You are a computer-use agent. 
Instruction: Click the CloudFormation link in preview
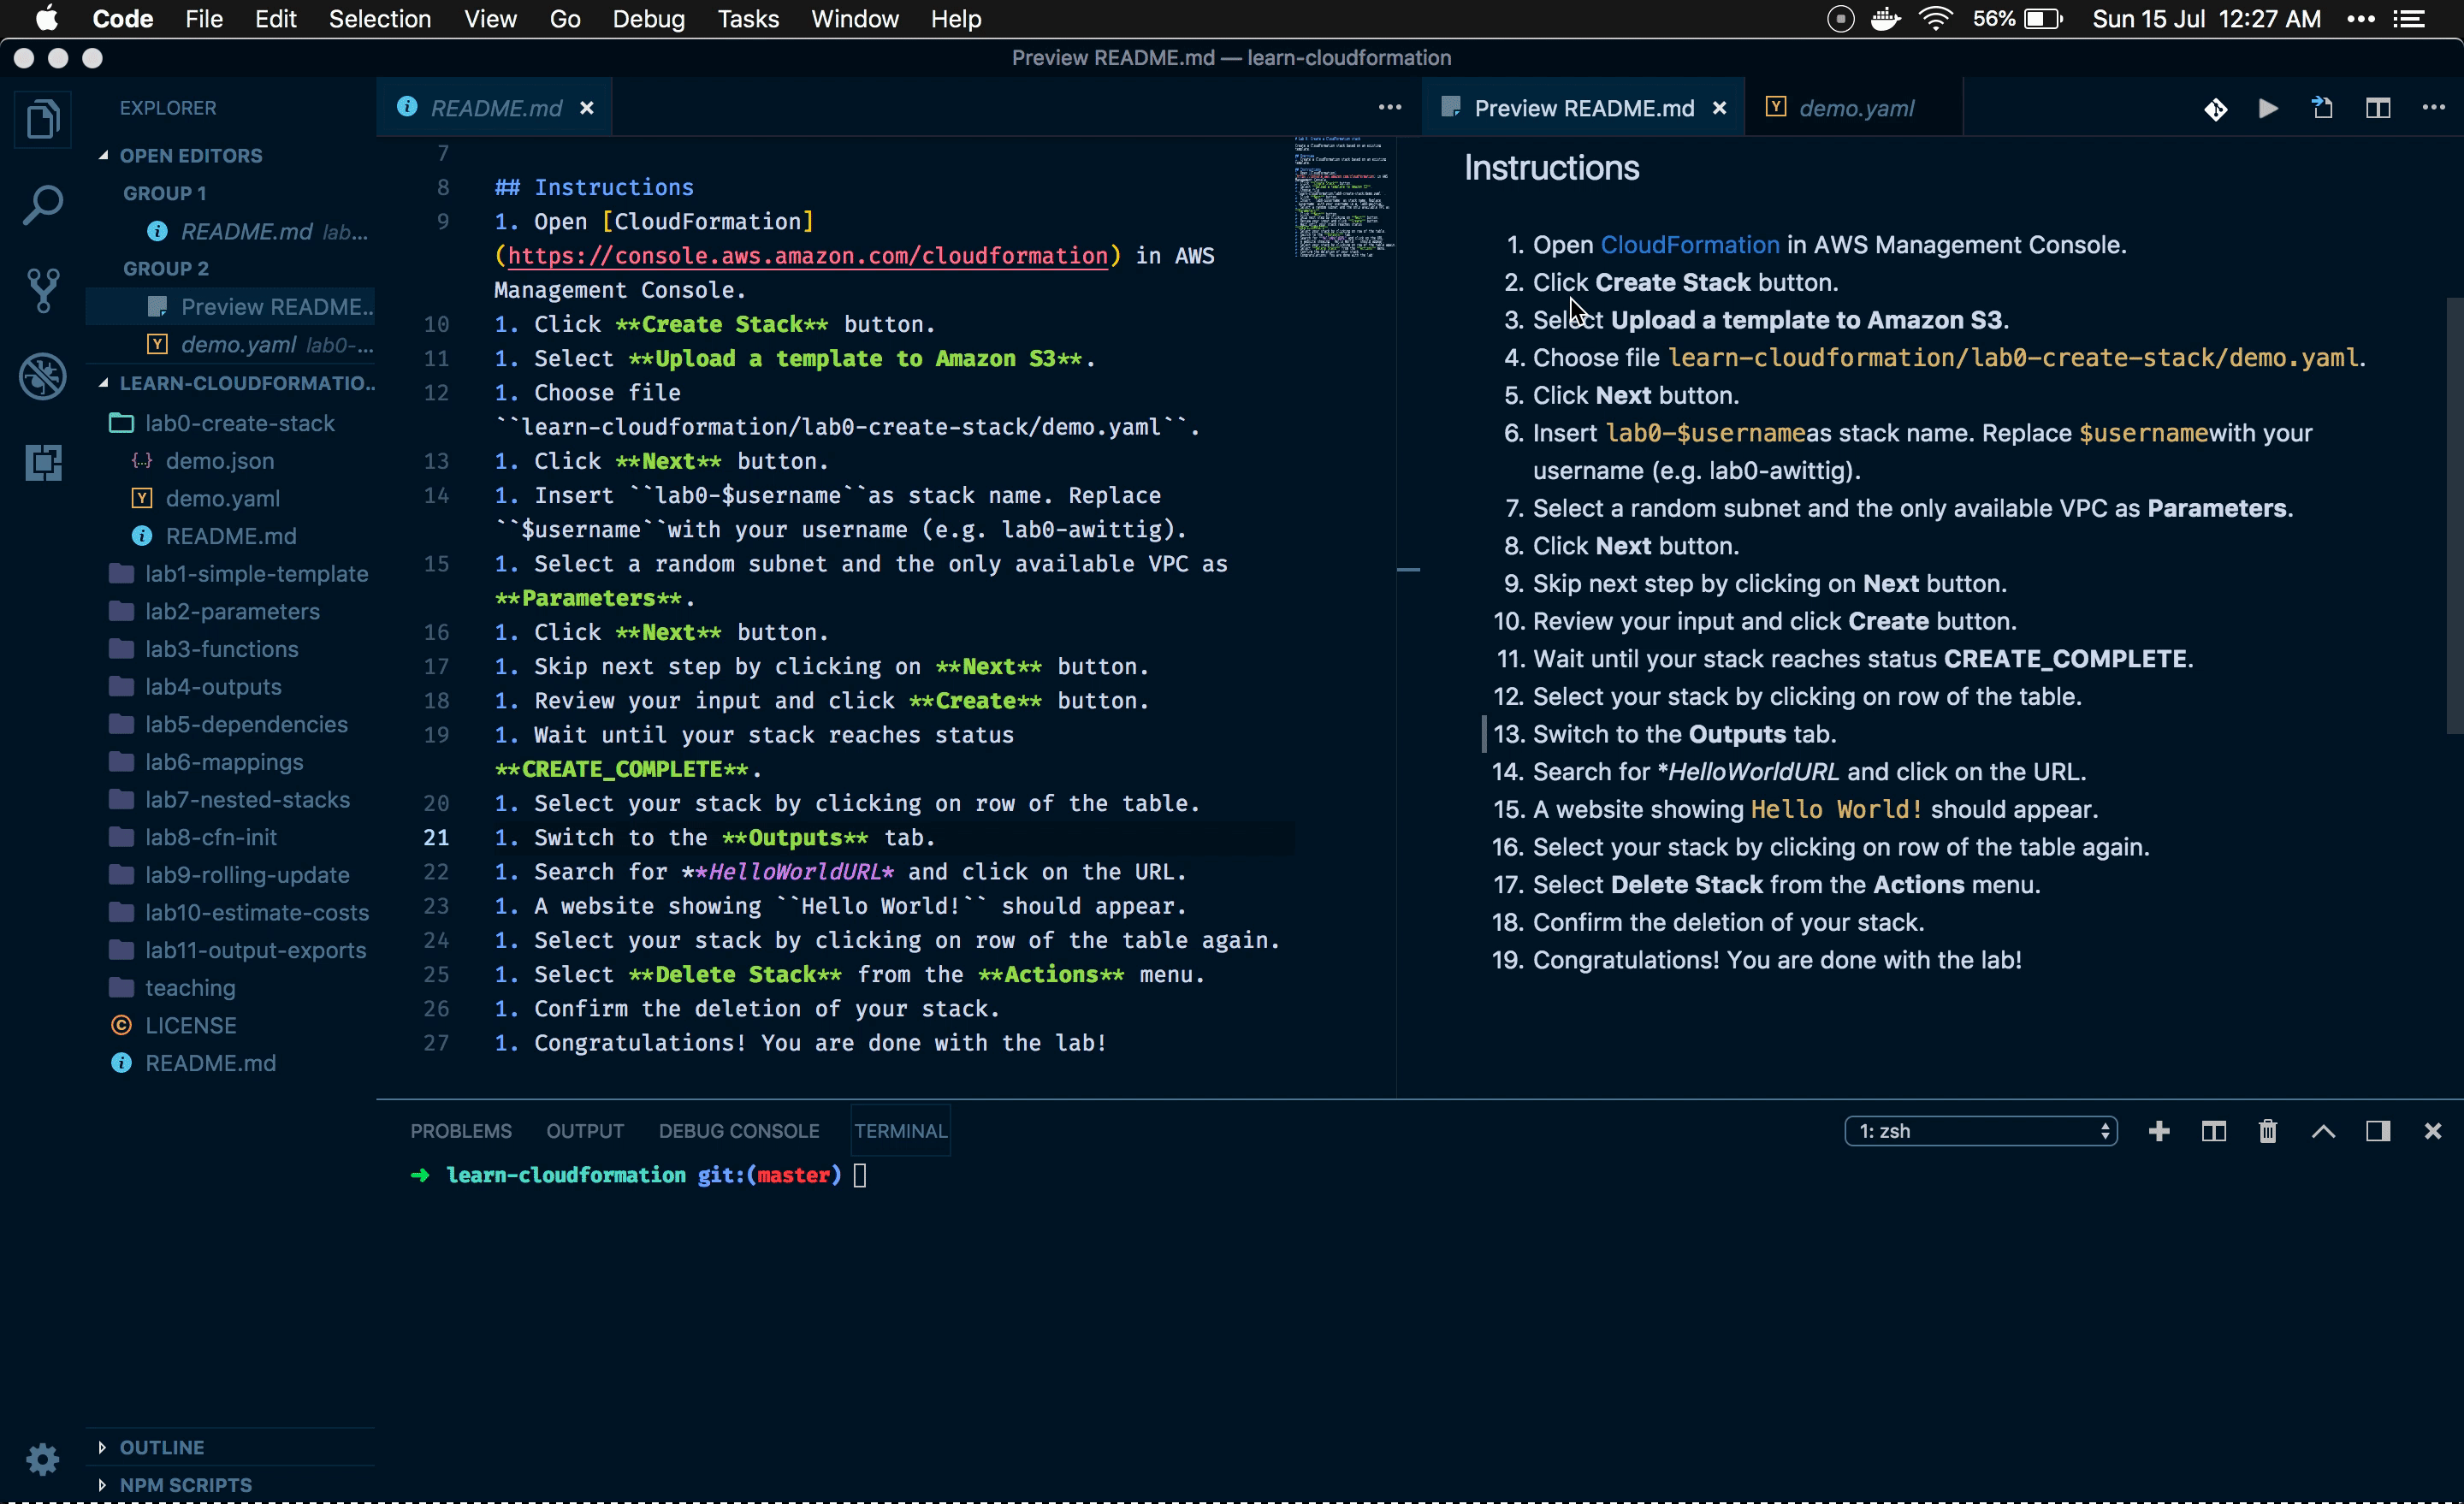point(1690,245)
